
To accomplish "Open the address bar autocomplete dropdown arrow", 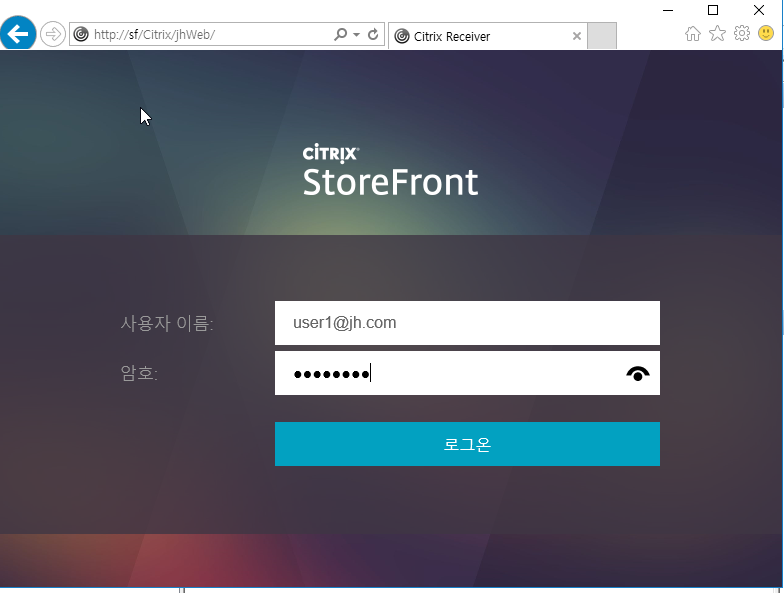I will [x=356, y=34].
